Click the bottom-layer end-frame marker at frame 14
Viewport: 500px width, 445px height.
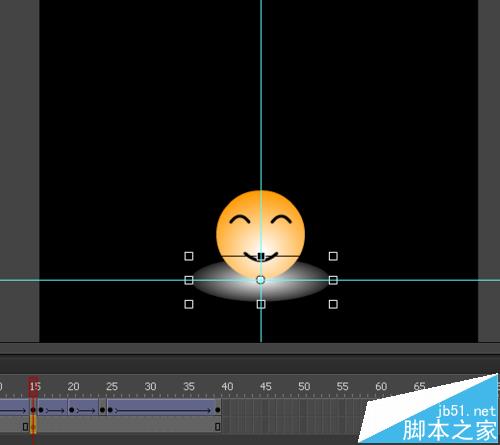[25, 426]
